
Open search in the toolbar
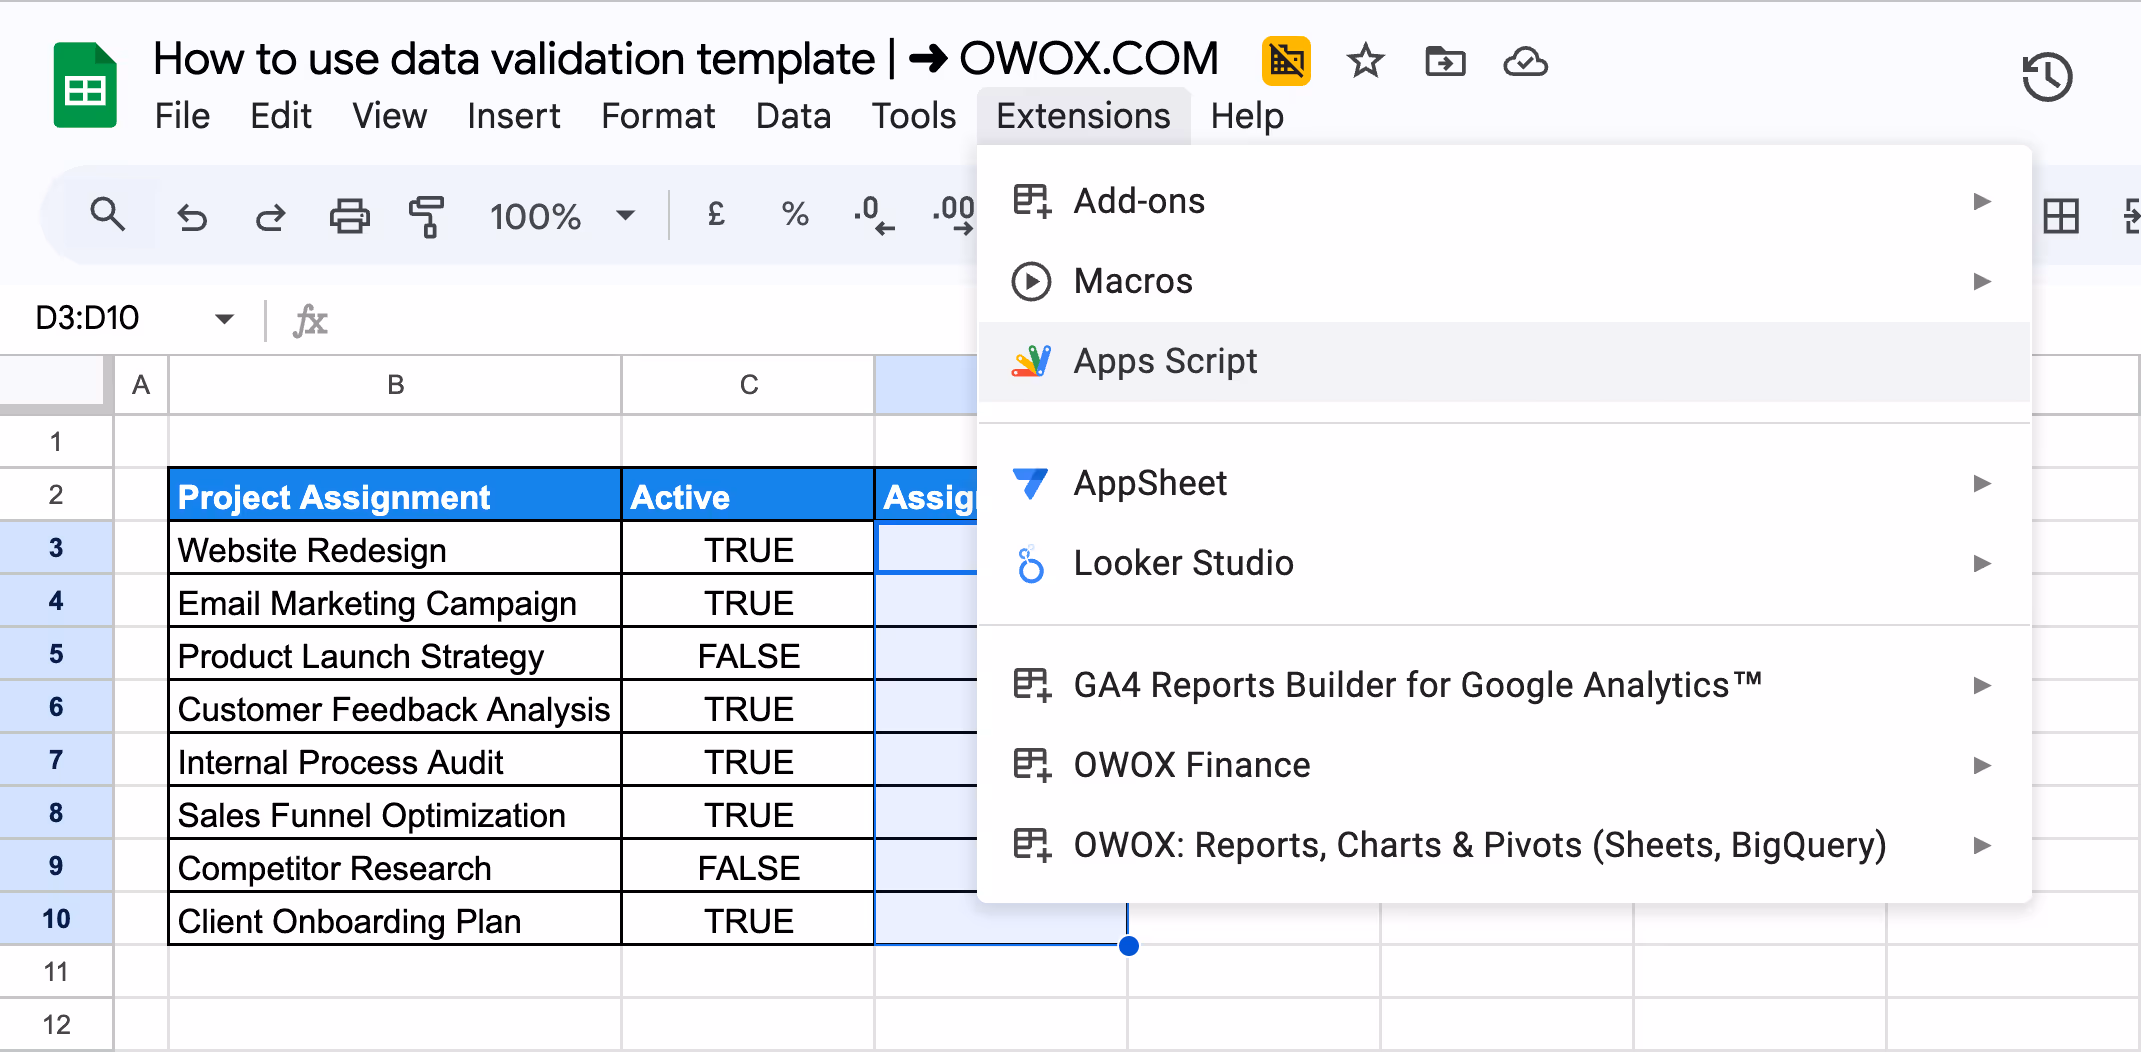click(108, 215)
